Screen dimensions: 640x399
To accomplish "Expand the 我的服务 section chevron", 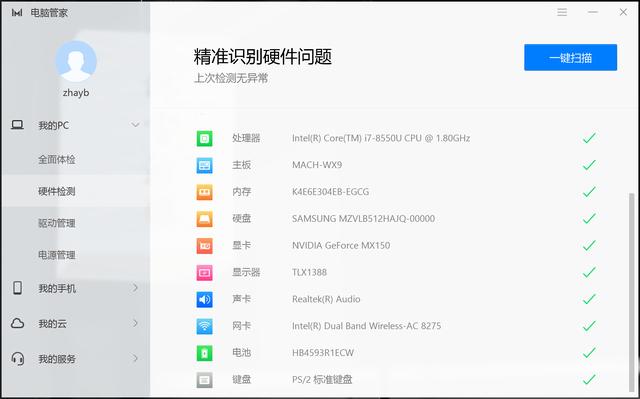I will pyautogui.click(x=136, y=359).
